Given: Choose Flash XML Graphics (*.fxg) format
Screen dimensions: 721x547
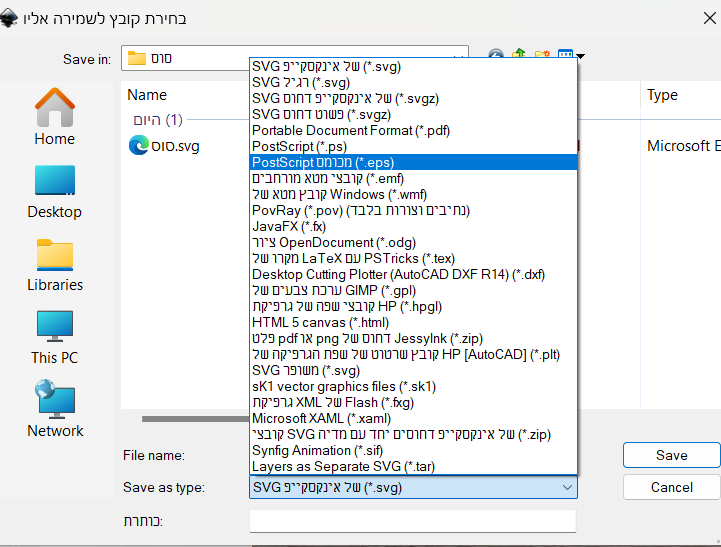Looking at the screenshot, I should pos(413,403).
